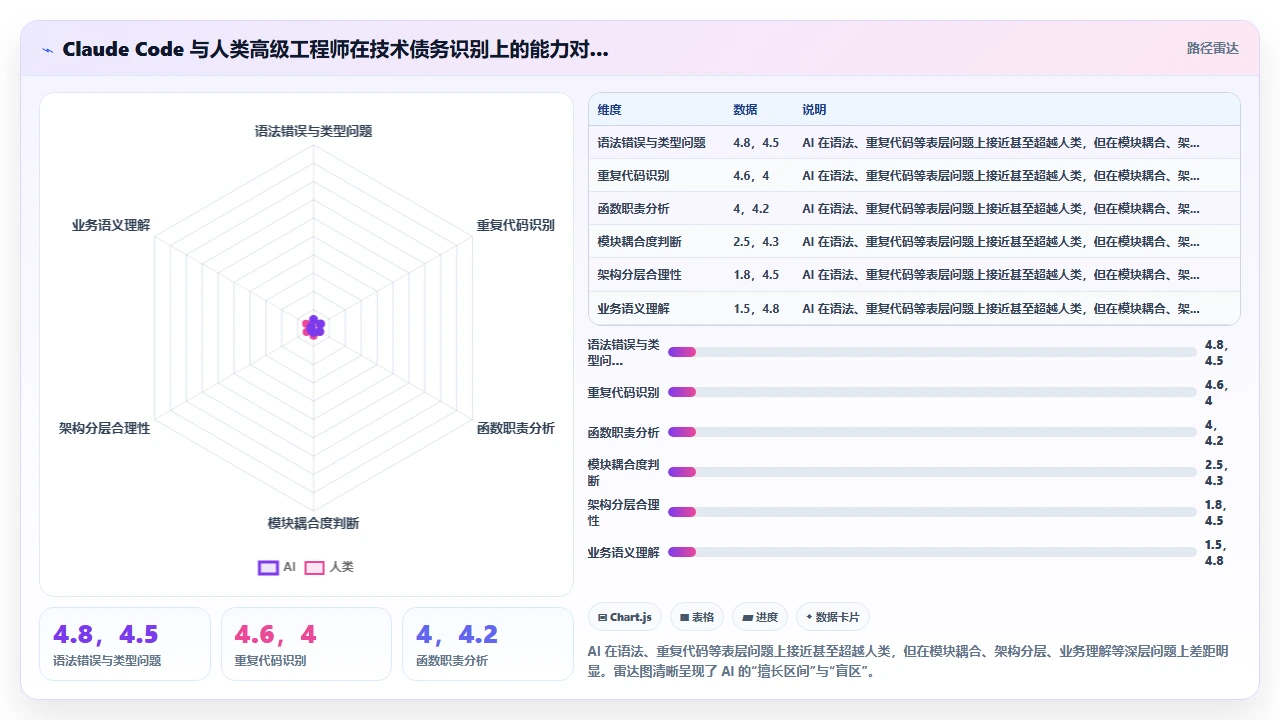The height and width of the screenshot is (720, 1280).
Task: Select table row 业务语义理解
Action: point(914,308)
